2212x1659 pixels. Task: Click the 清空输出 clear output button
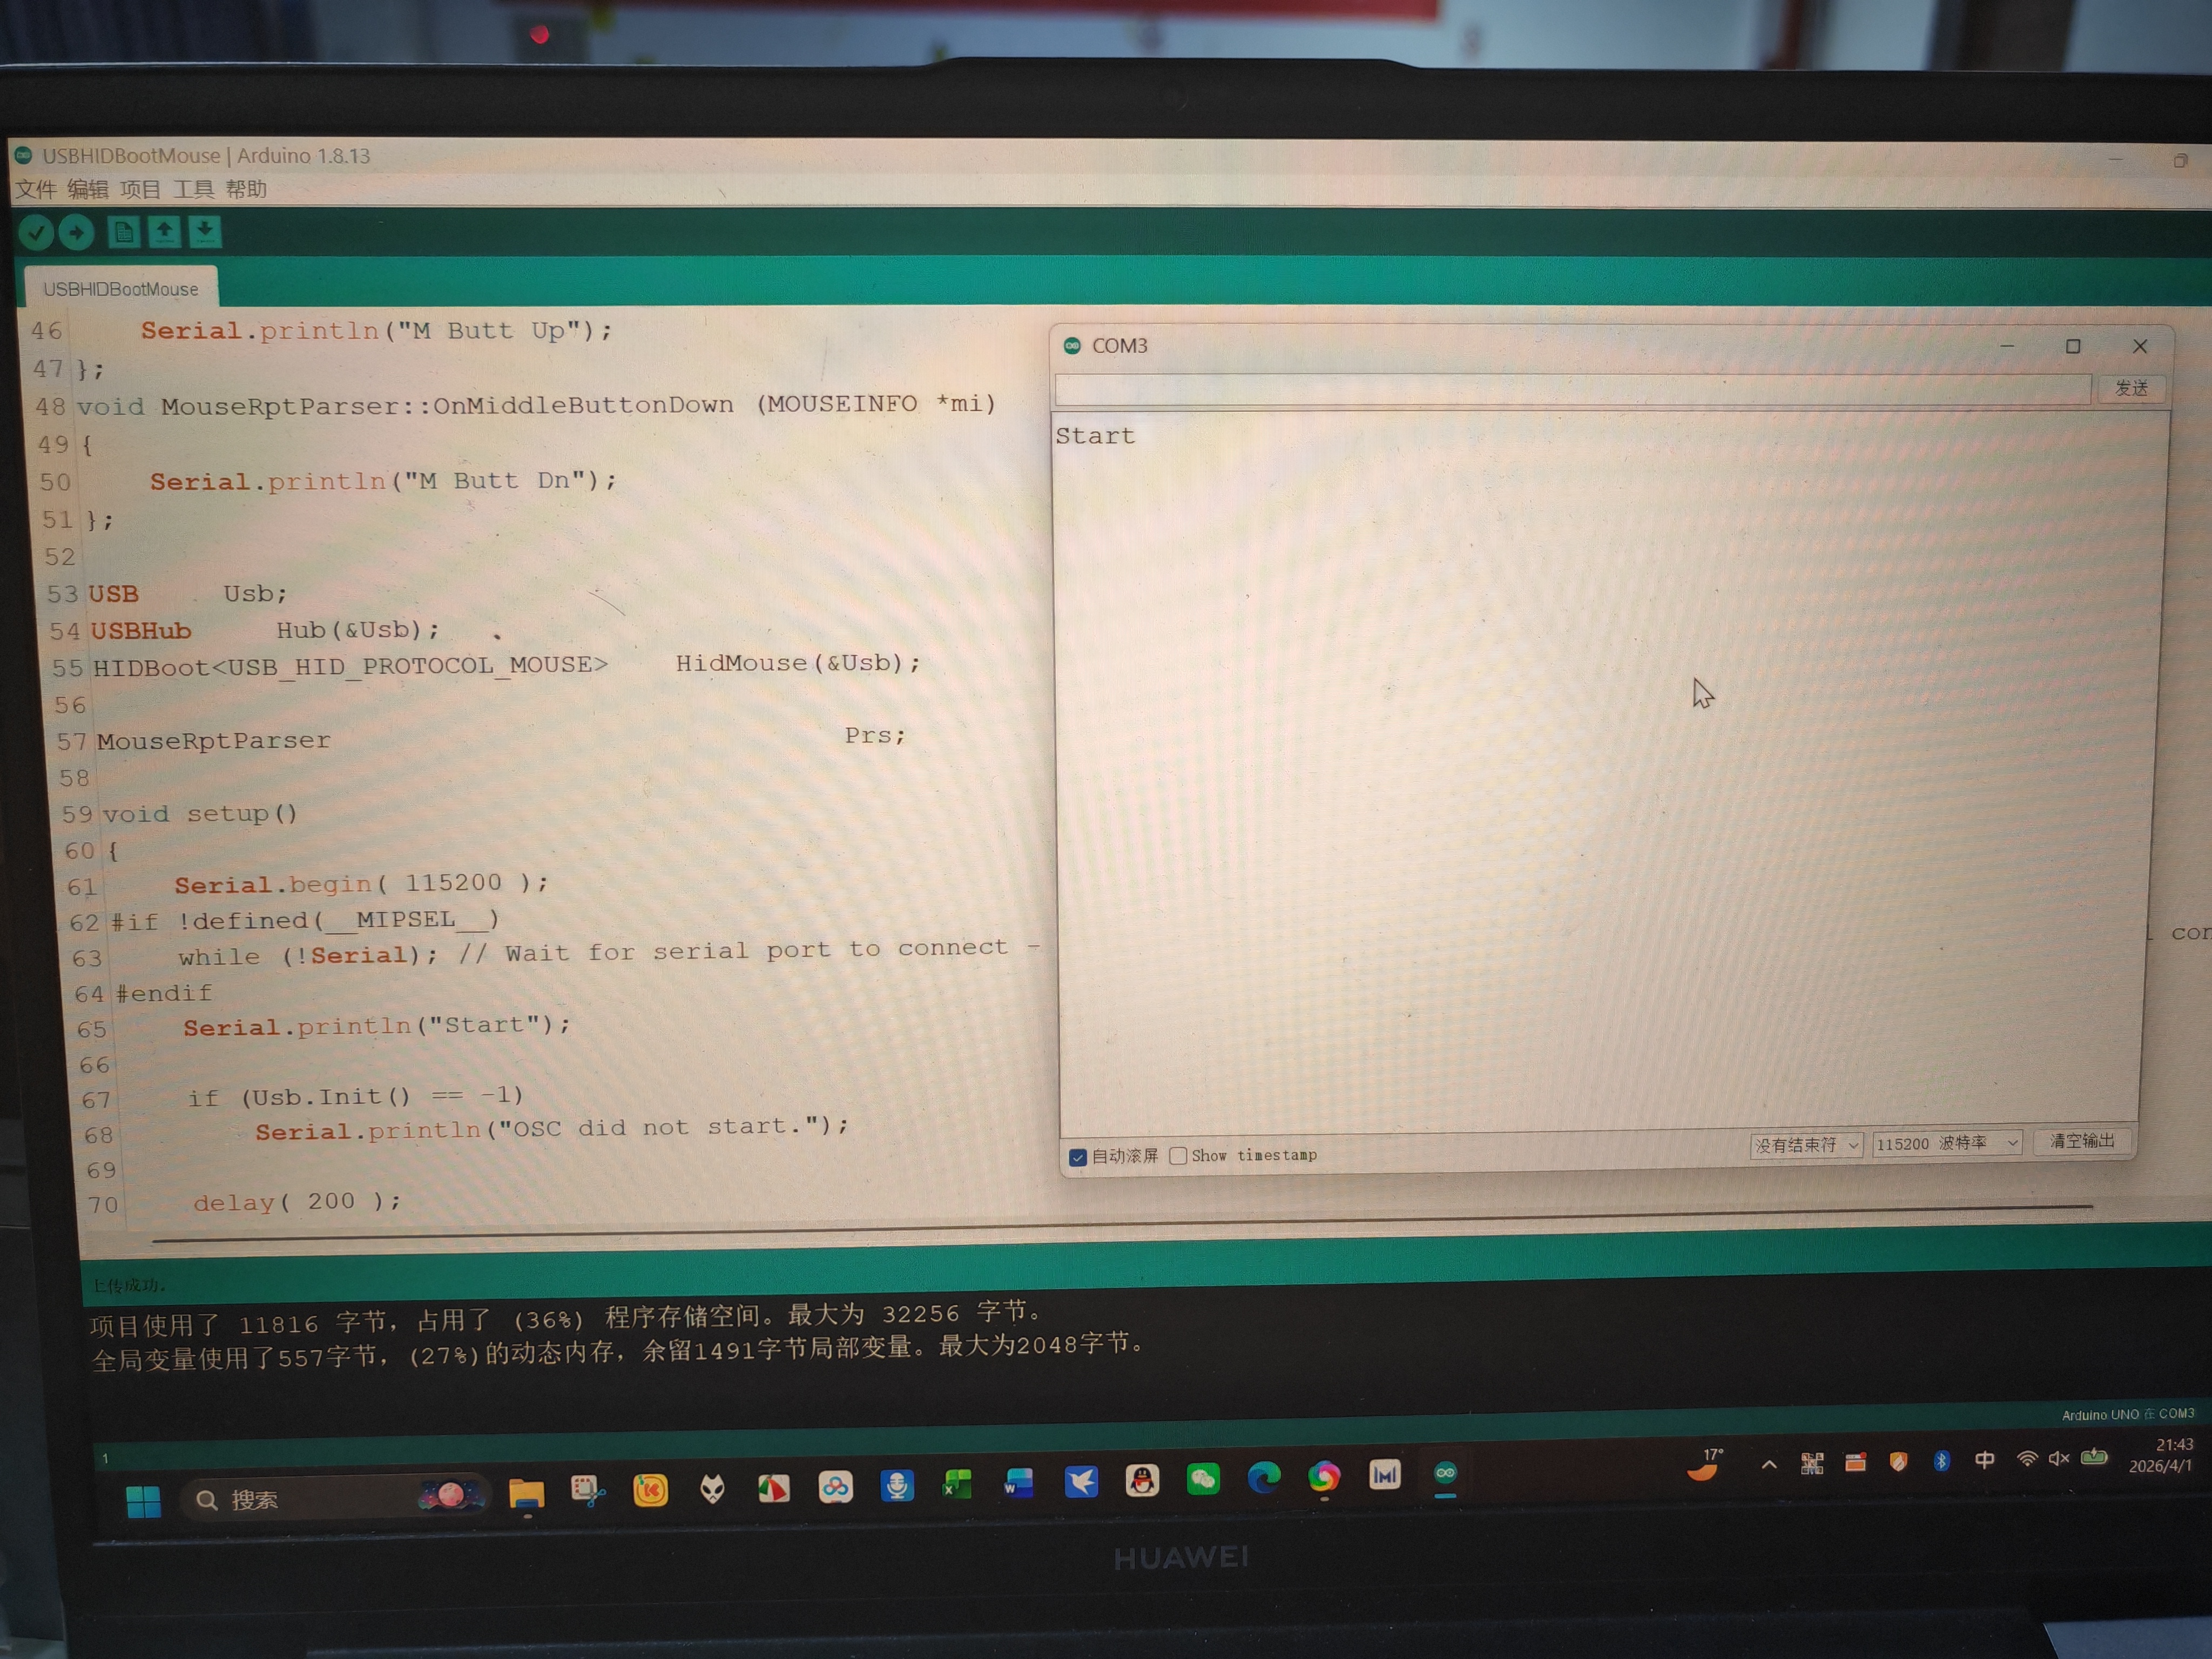click(2082, 1141)
